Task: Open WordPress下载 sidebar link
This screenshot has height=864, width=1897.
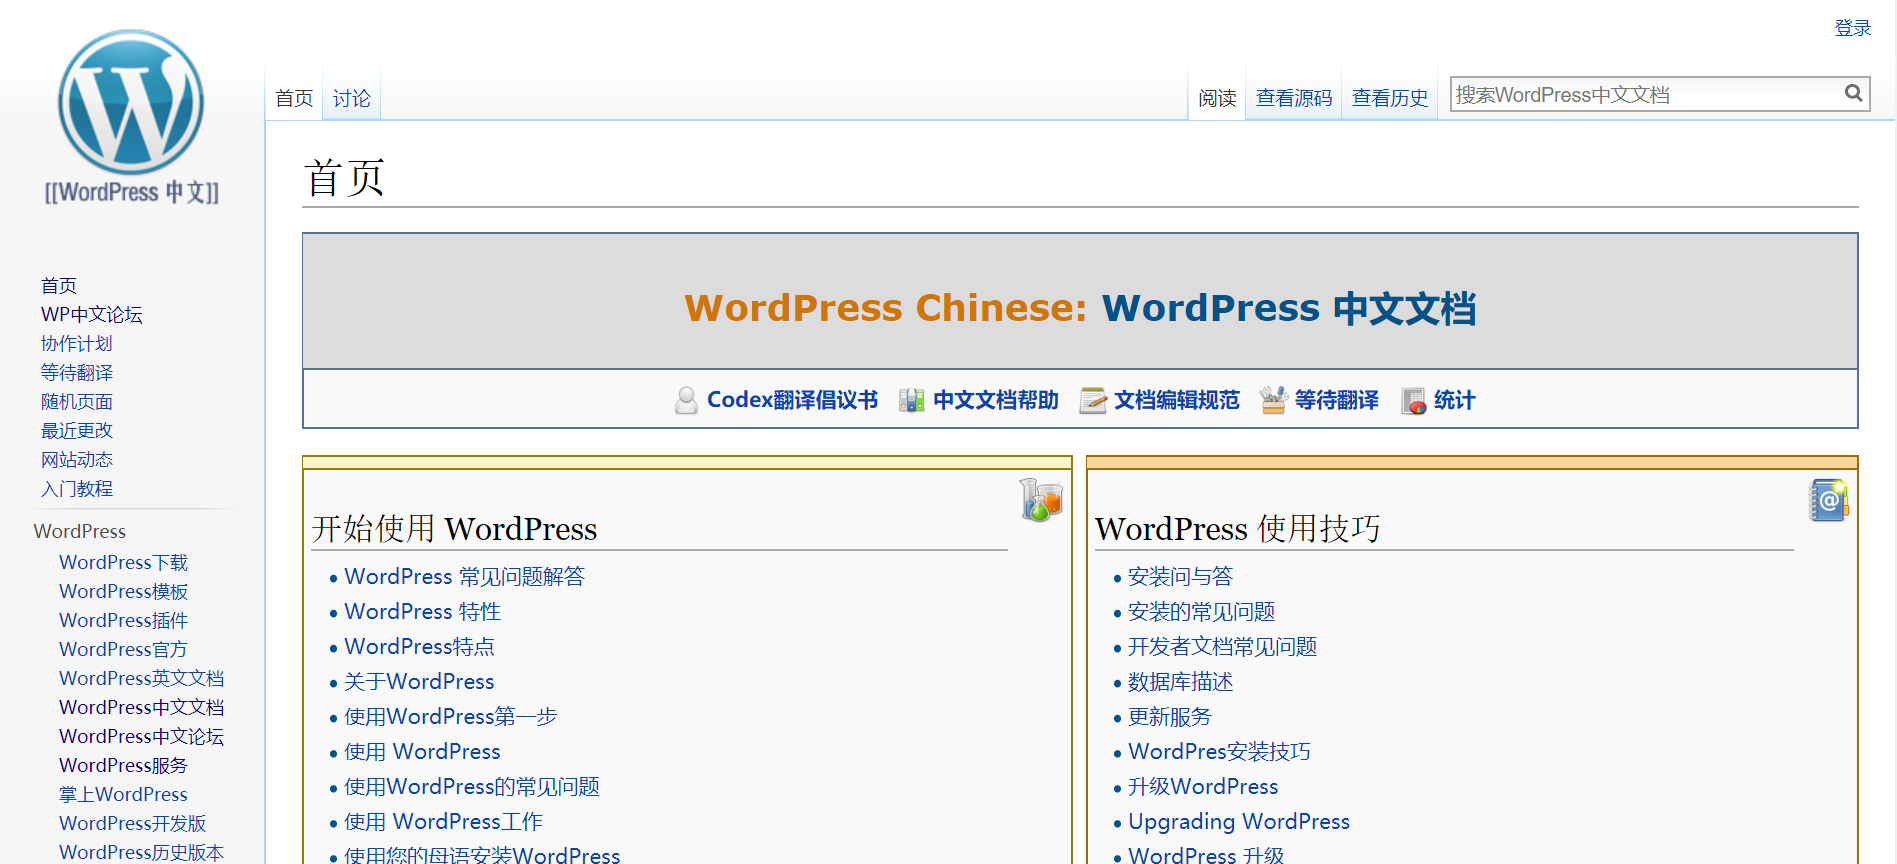Action: click(x=124, y=563)
